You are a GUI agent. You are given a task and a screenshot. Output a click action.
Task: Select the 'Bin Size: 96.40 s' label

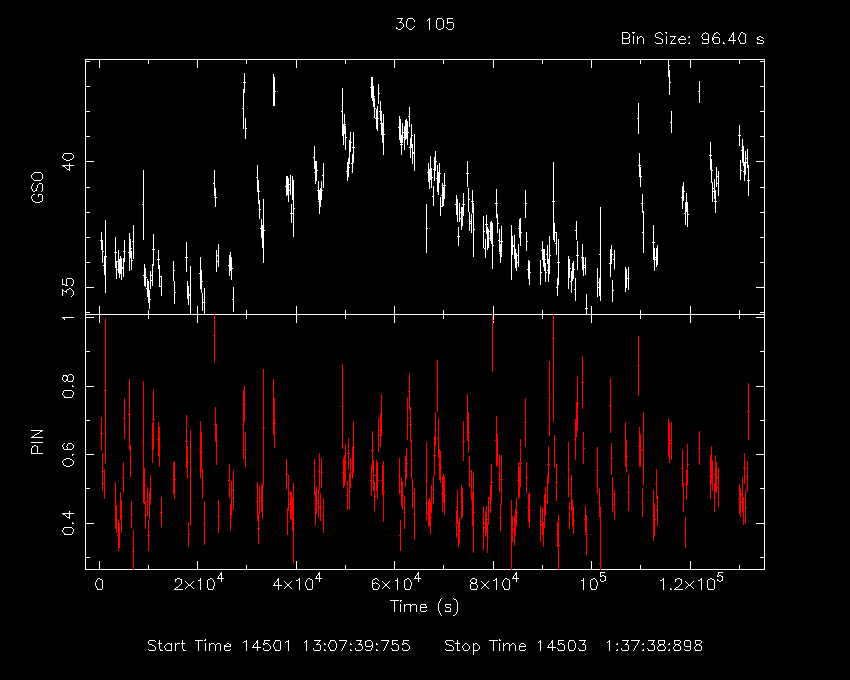coord(692,39)
